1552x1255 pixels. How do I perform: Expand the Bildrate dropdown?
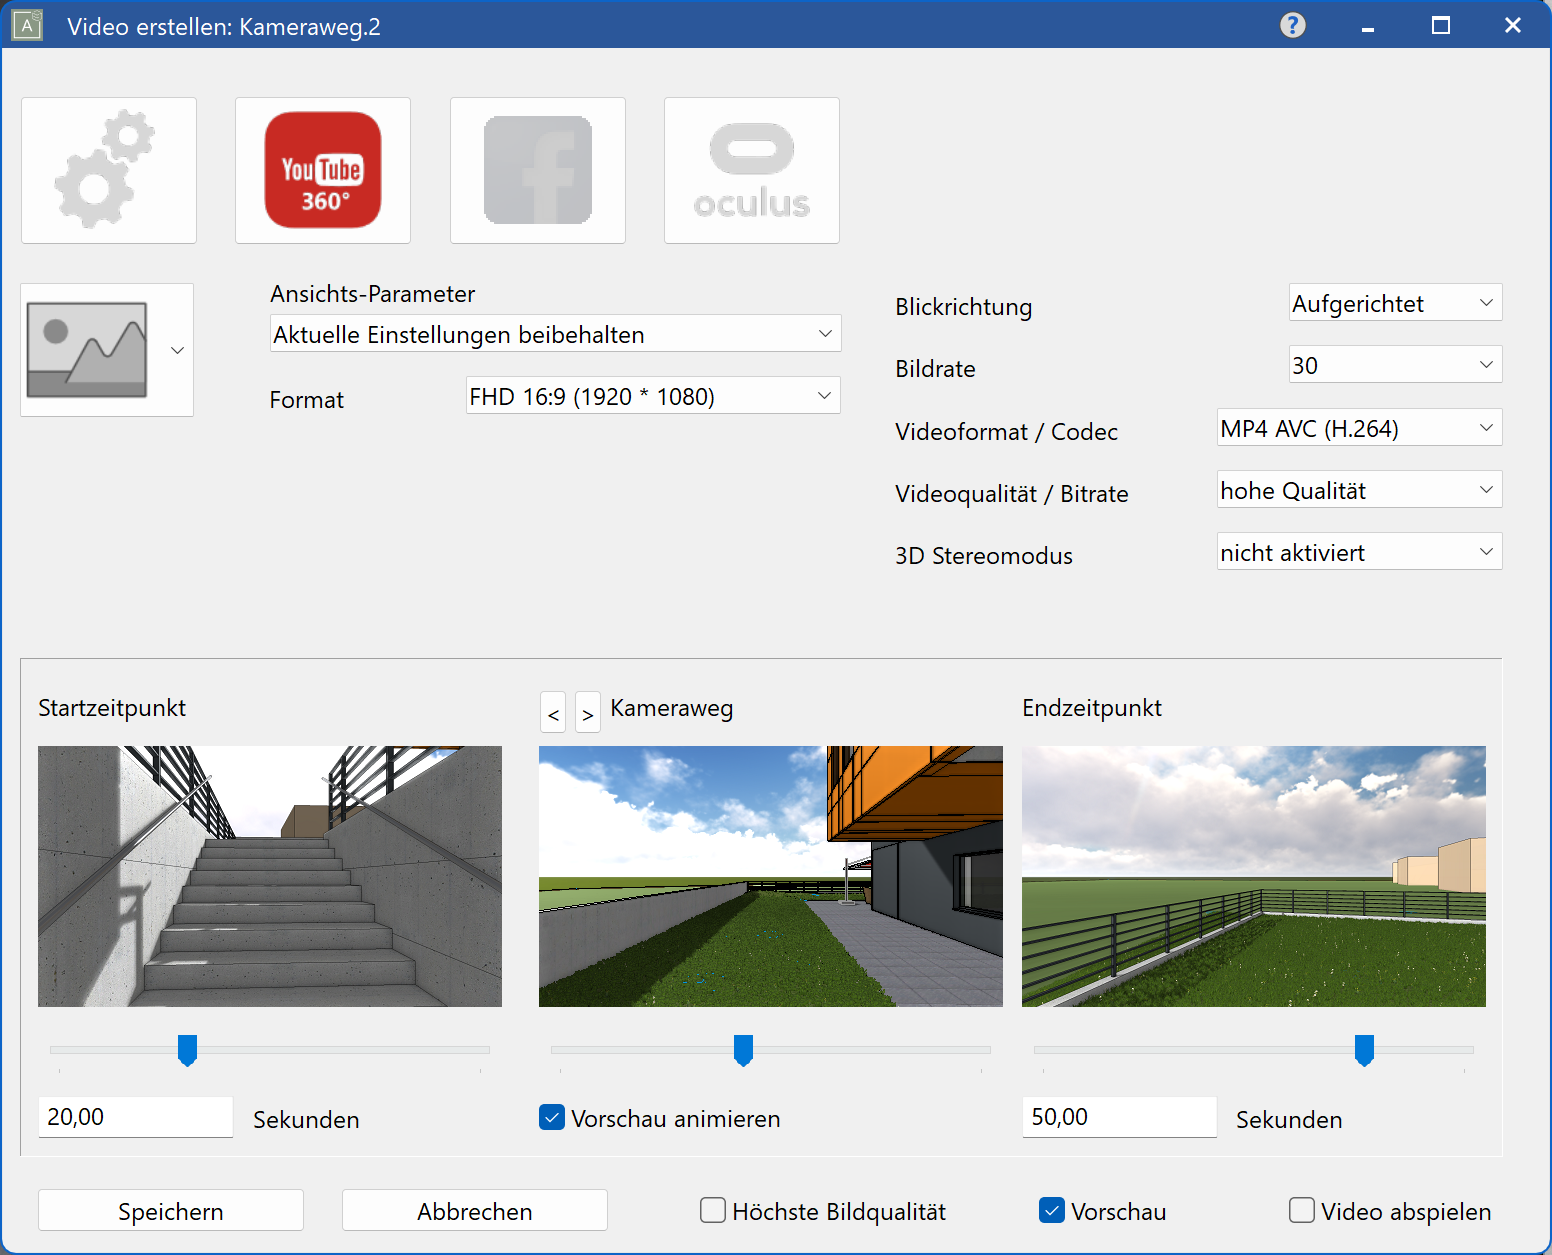point(1395,365)
